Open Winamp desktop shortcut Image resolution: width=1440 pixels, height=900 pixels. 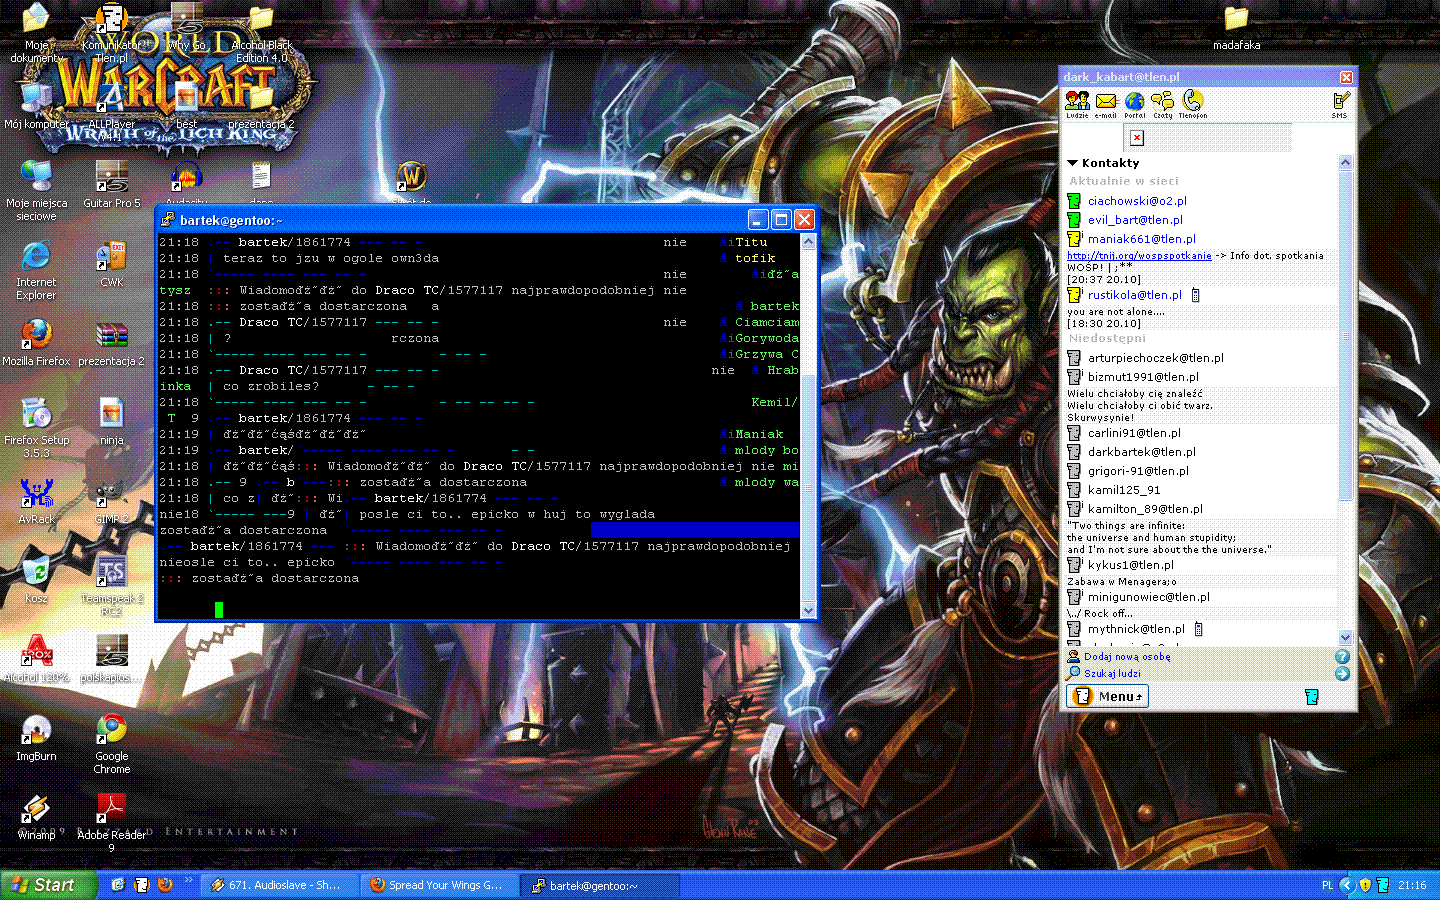[x=36, y=816]
